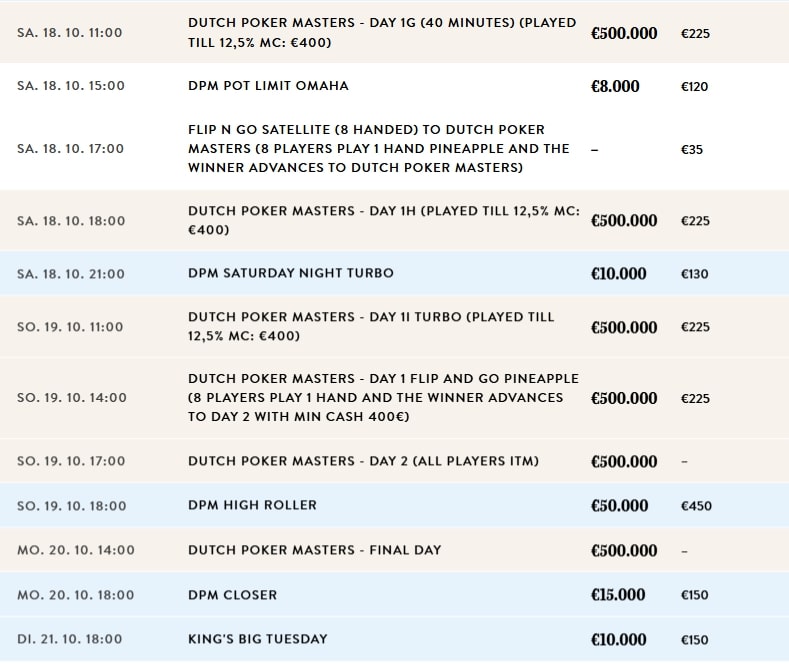Click the DPM Closer event name
The height and width of the screenshot is (664, 789).
click(232, 595)
